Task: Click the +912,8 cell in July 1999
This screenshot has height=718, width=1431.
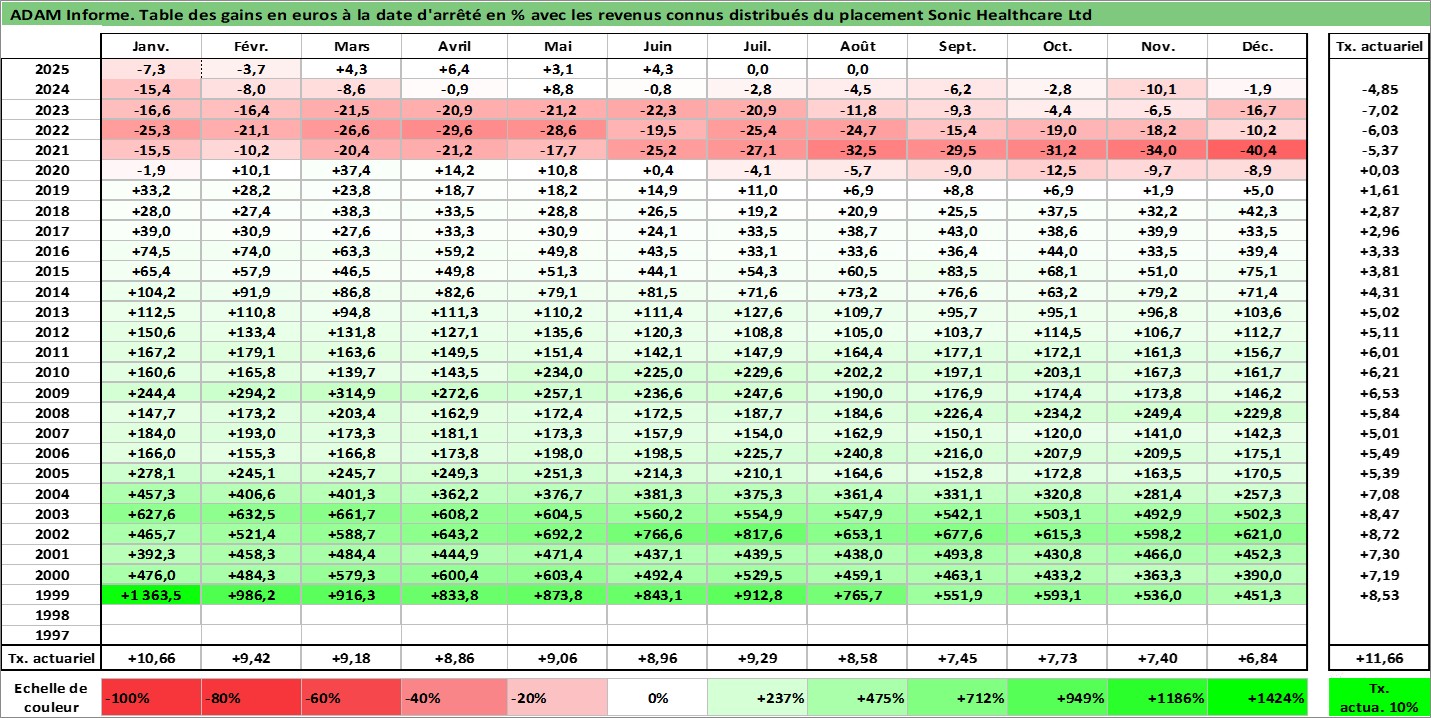Action: point(757,594)
